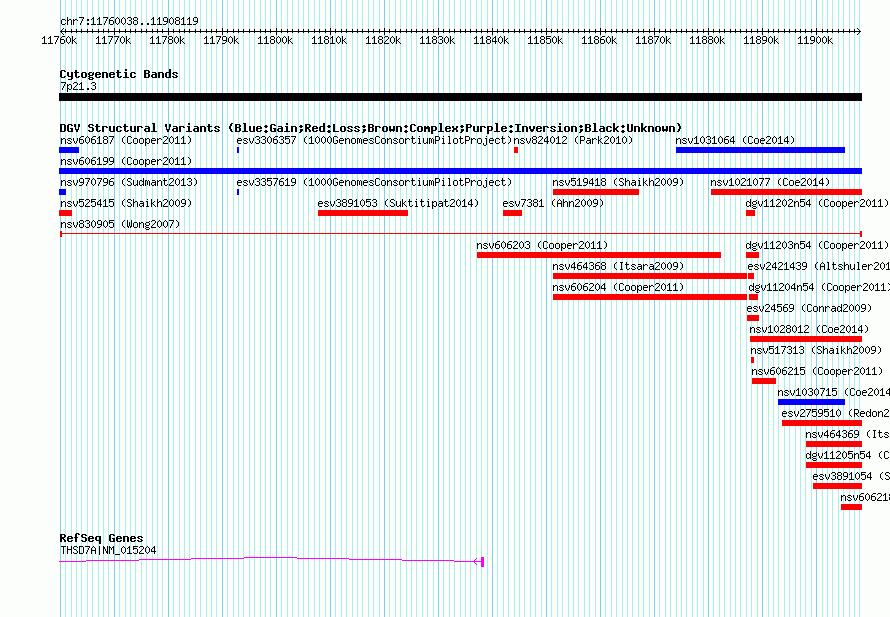Image resolution: width=890 pixels, height=617 pixels.
Task: Click the THSD7A|NM_015204 gene label
Action: [x=108, y=550]
